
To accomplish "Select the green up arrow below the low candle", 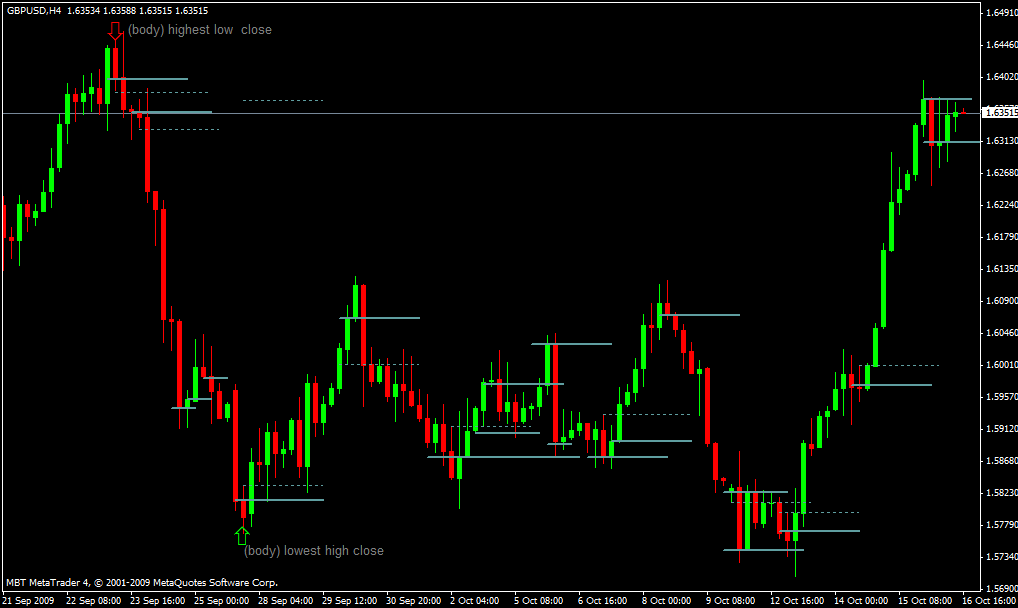I will [x=242, y=535].
